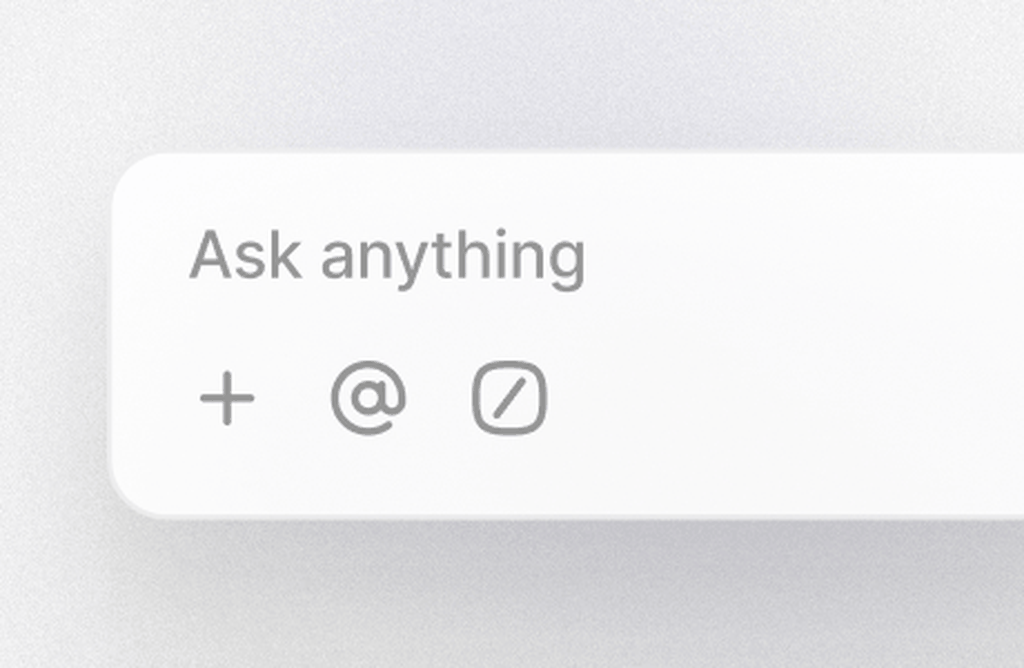Click the word anything in the prompt field
Image resolution: width=1024 pixels, height=668 pixels.
click(453, 259)
